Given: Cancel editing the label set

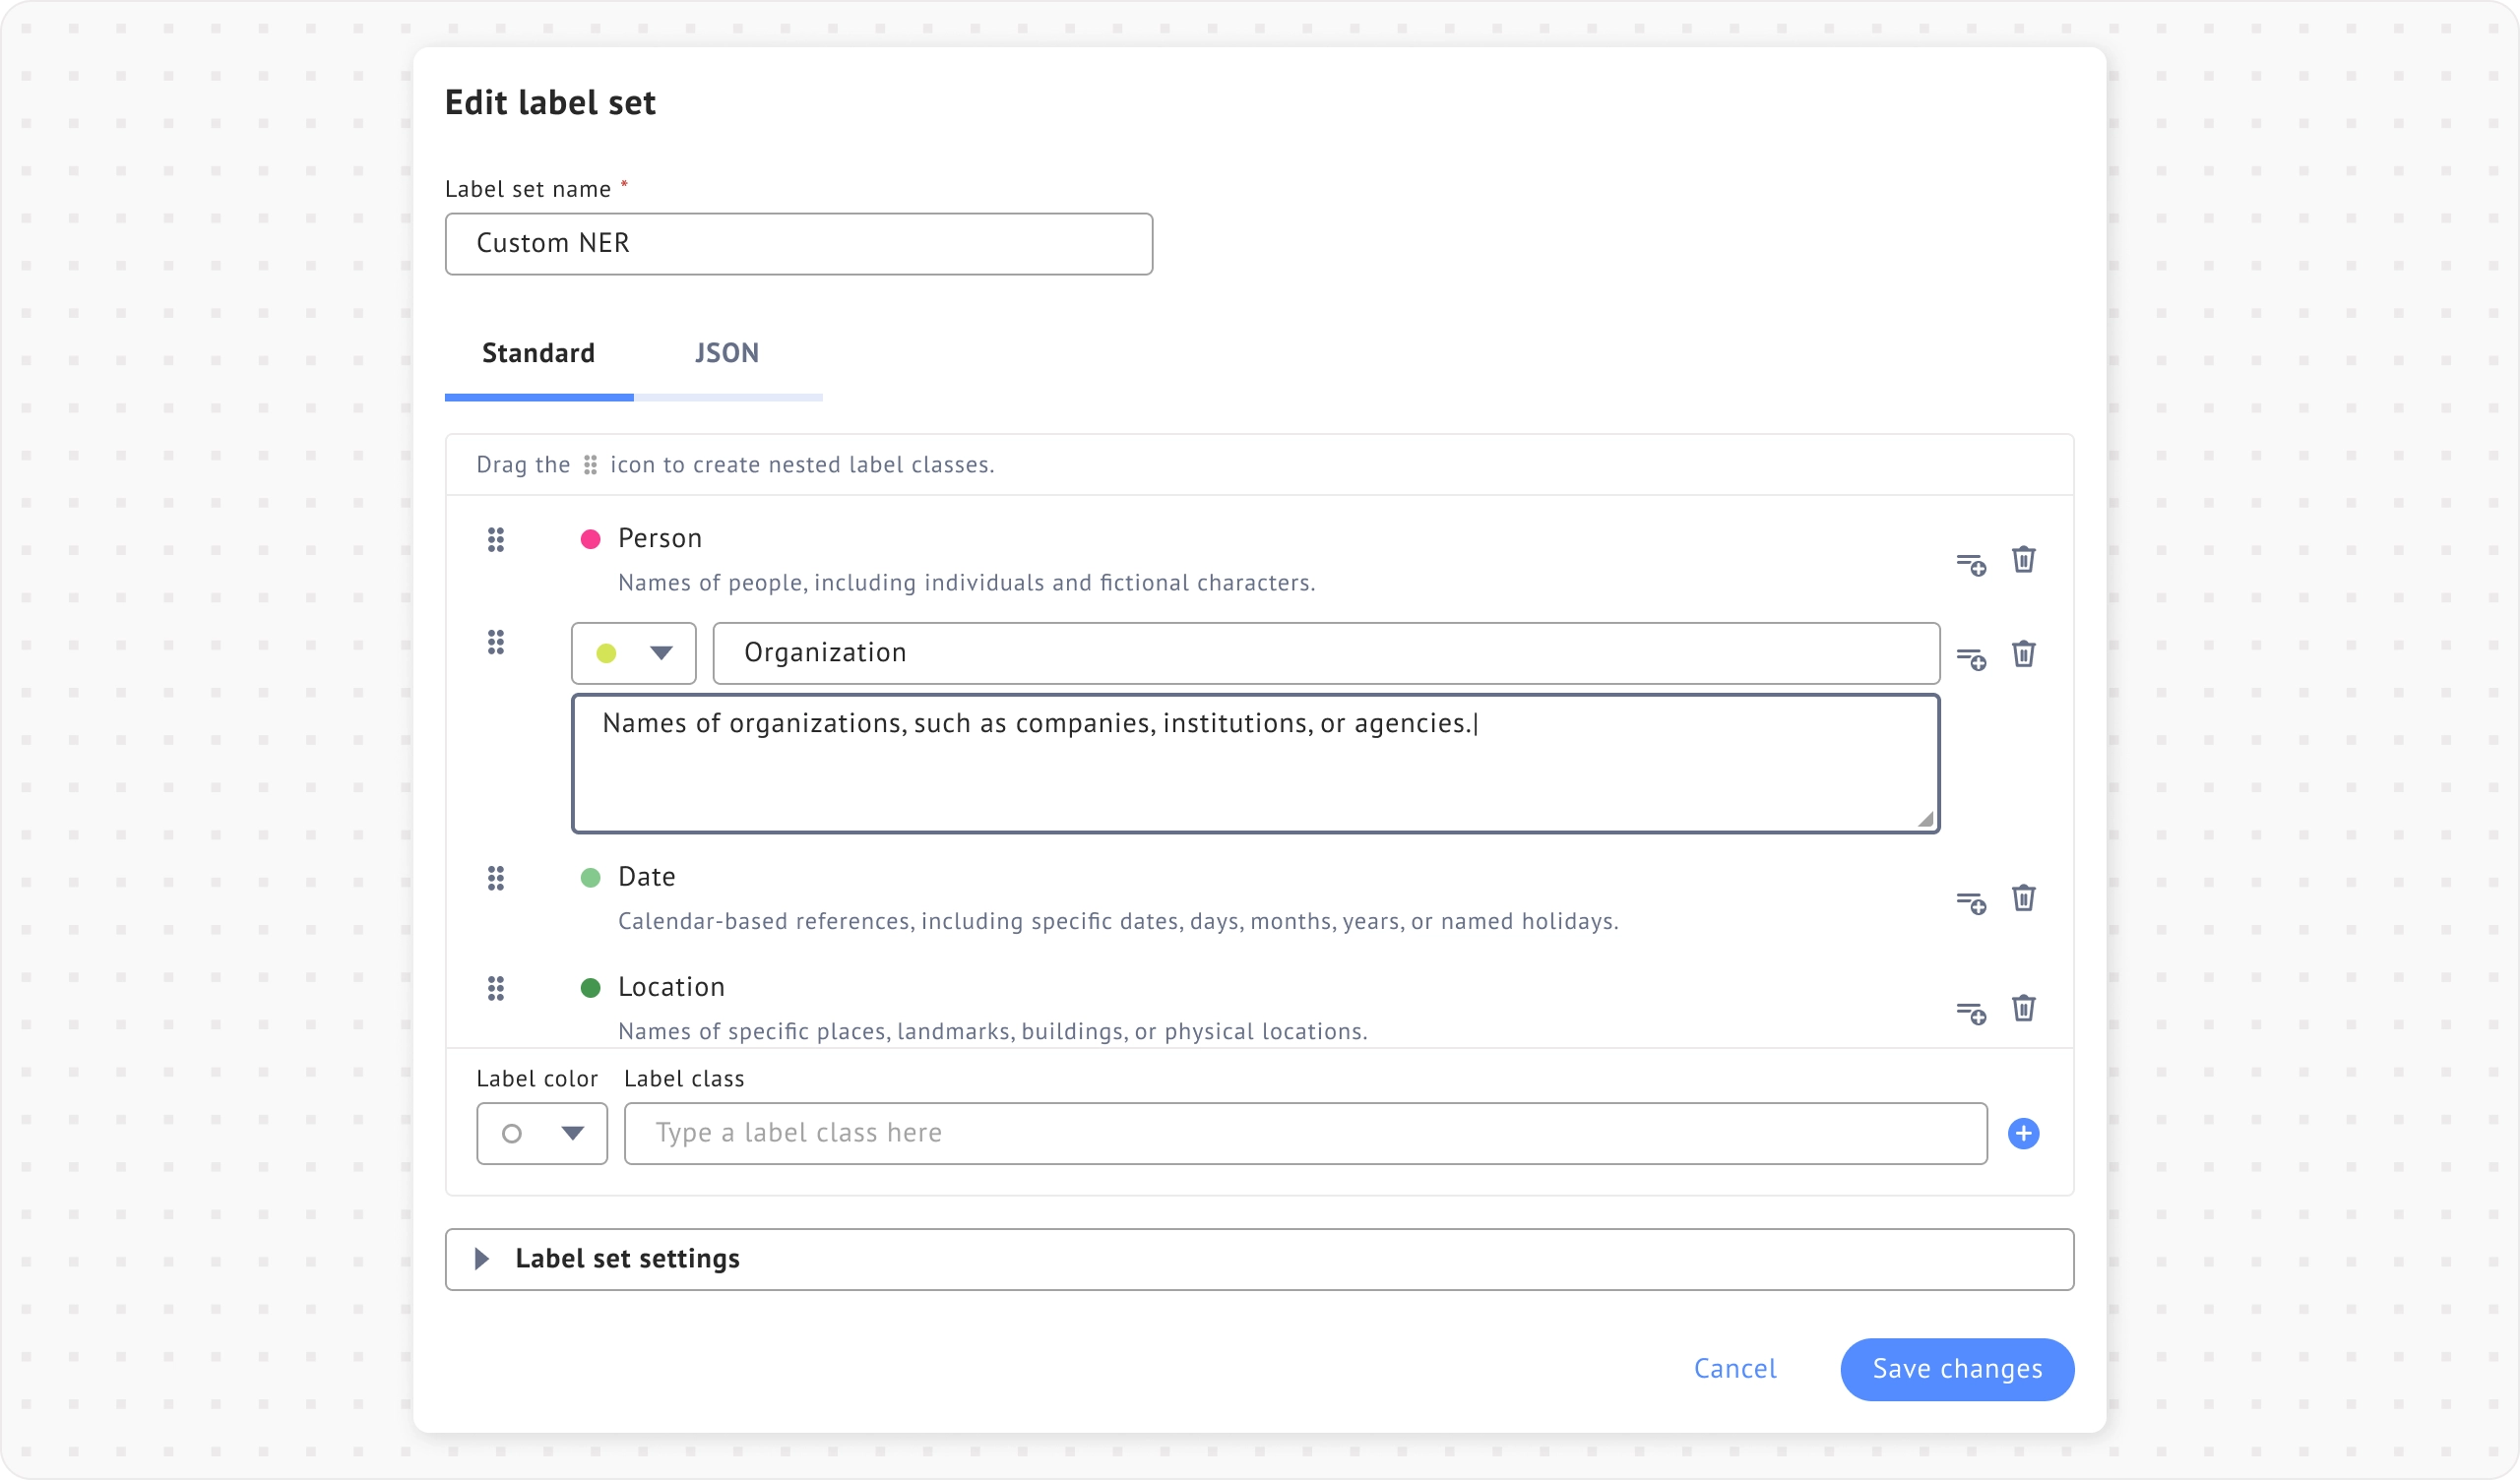Looking at the screenshot, I should point(1734,1369).
